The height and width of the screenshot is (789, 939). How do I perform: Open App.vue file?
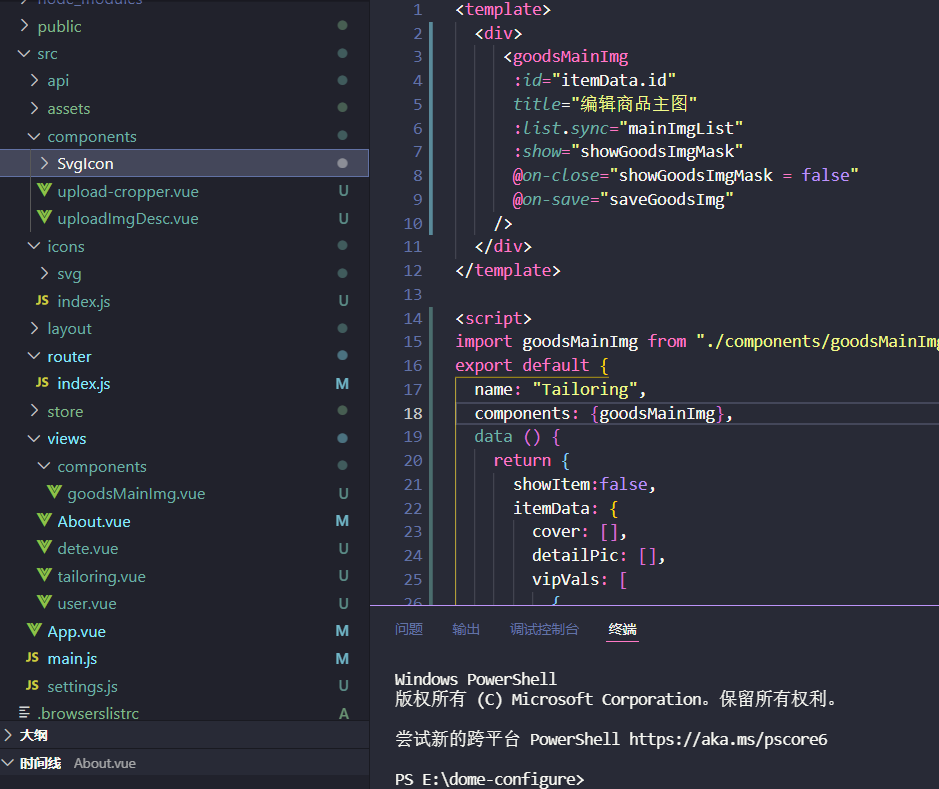pyautogui.click(x=77, y=632)
